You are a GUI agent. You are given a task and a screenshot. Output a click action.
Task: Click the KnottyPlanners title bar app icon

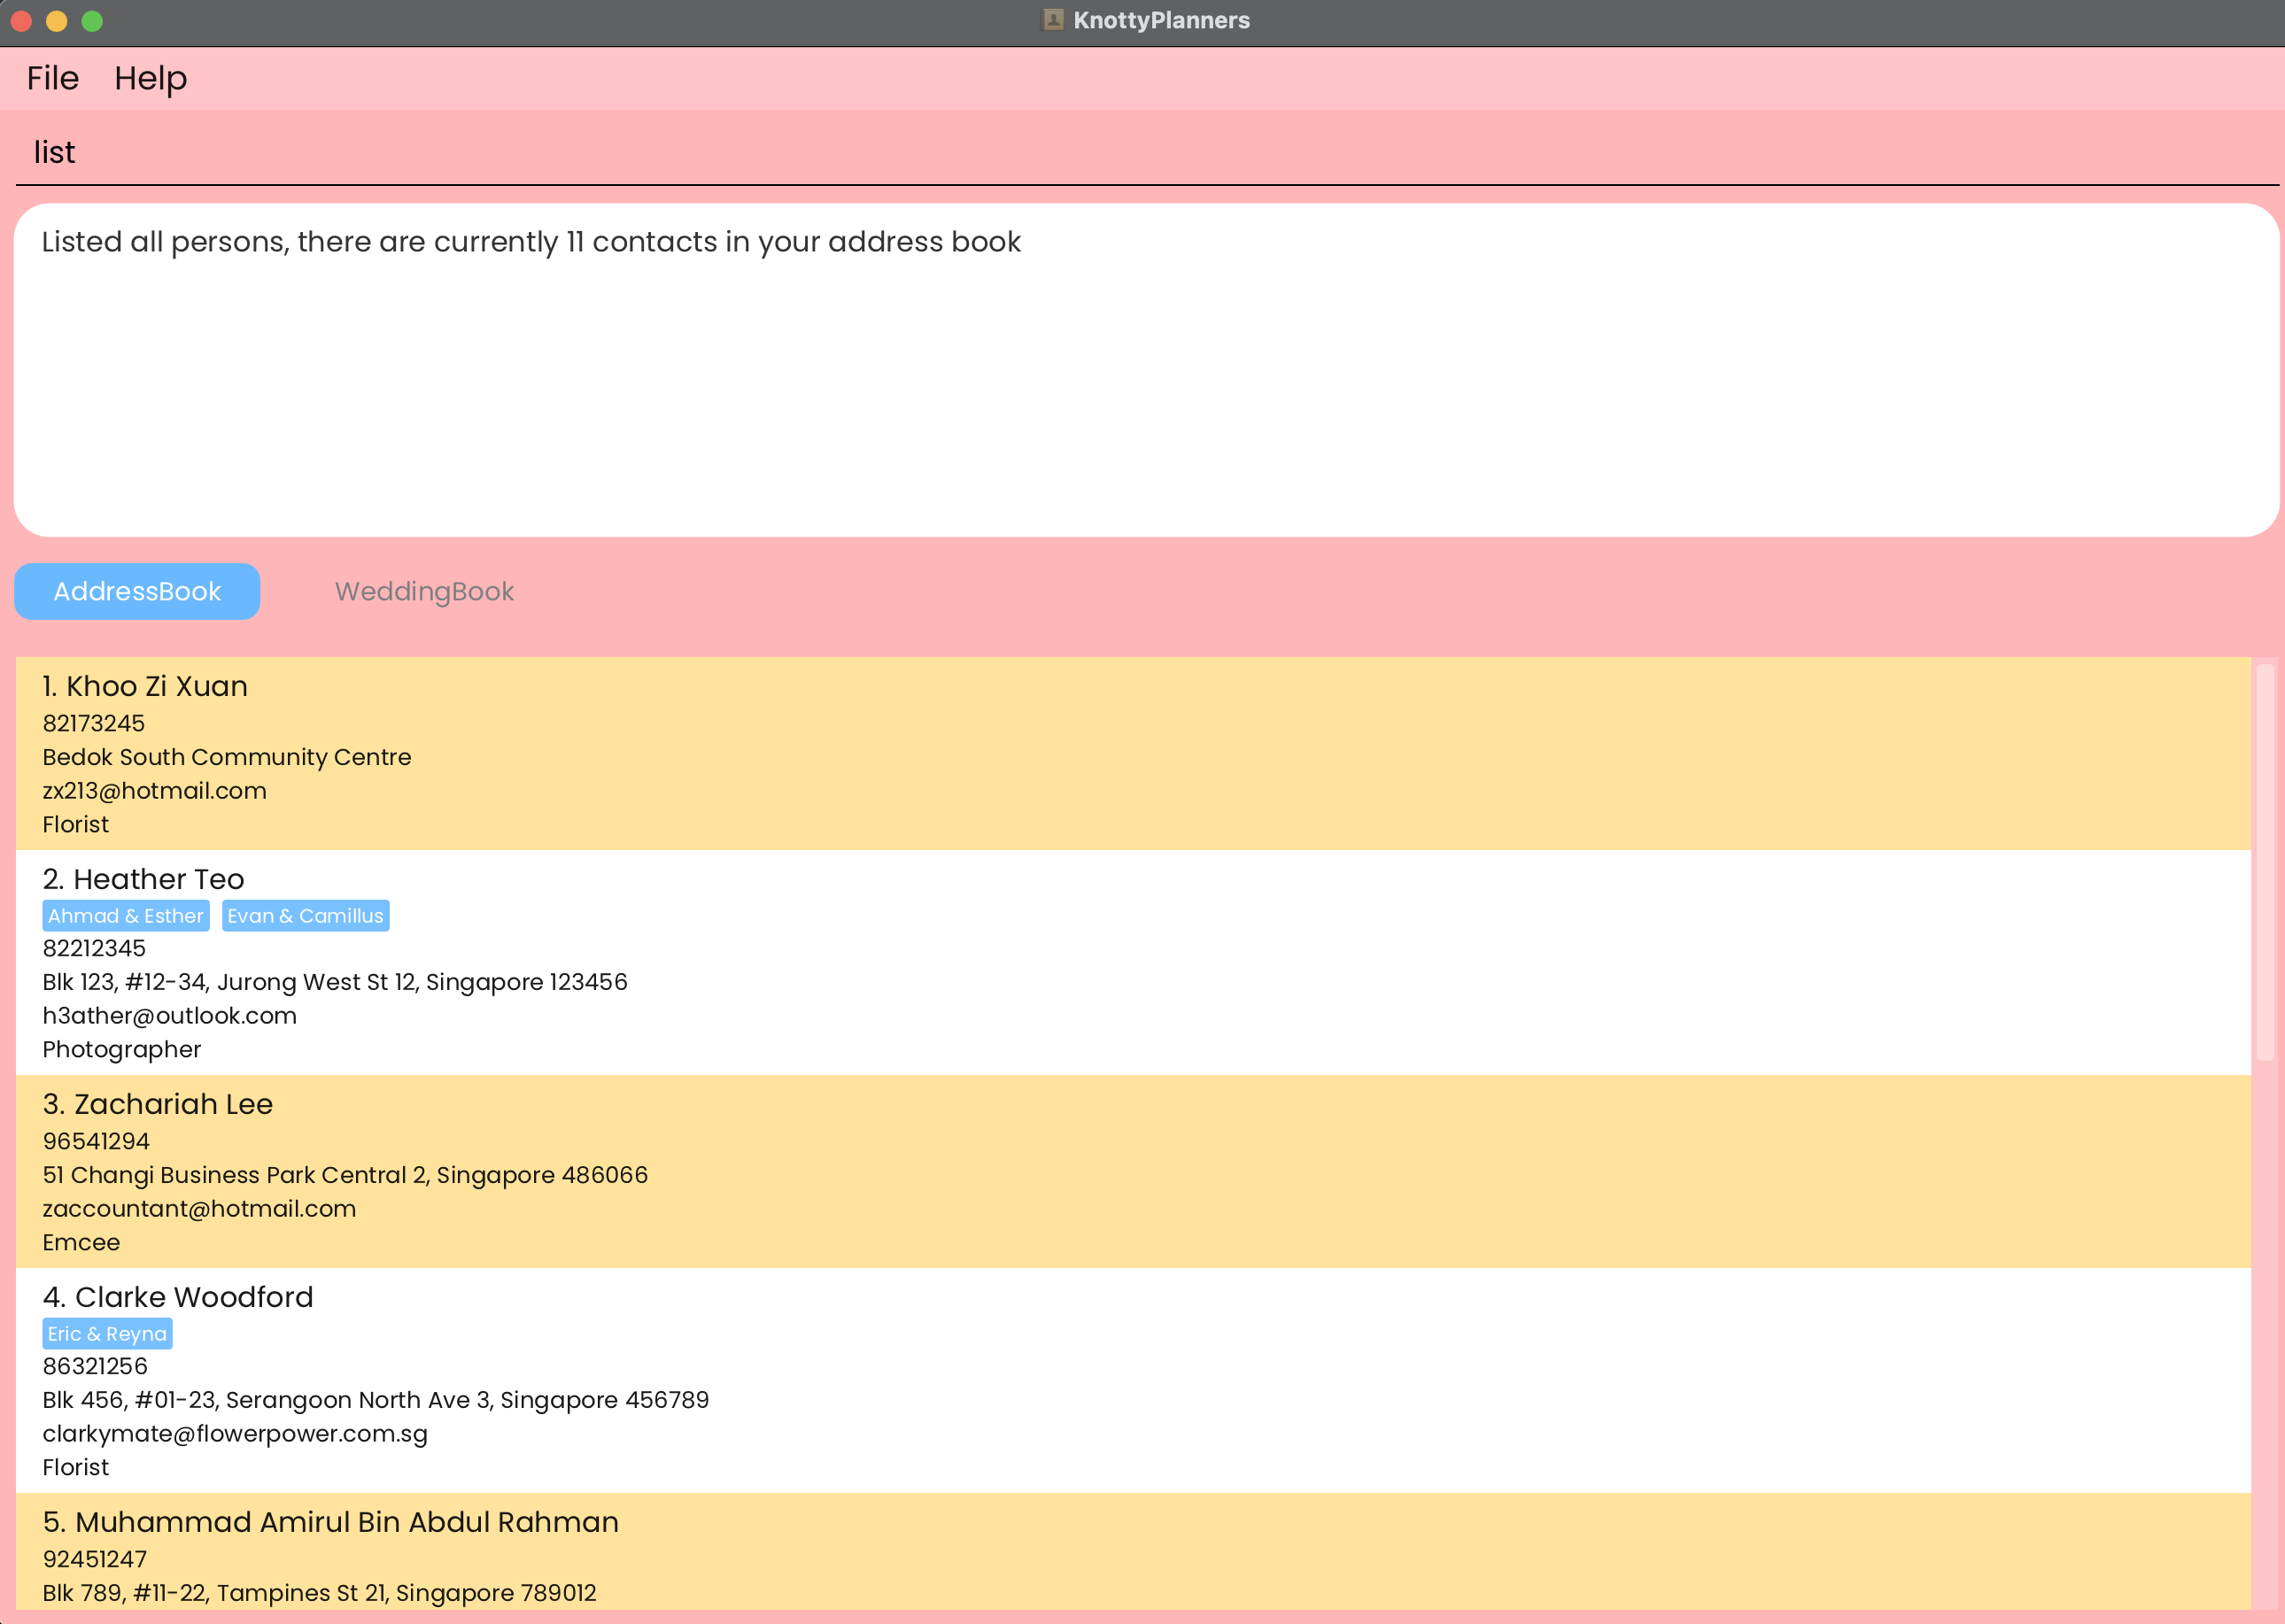[1052, 20]
